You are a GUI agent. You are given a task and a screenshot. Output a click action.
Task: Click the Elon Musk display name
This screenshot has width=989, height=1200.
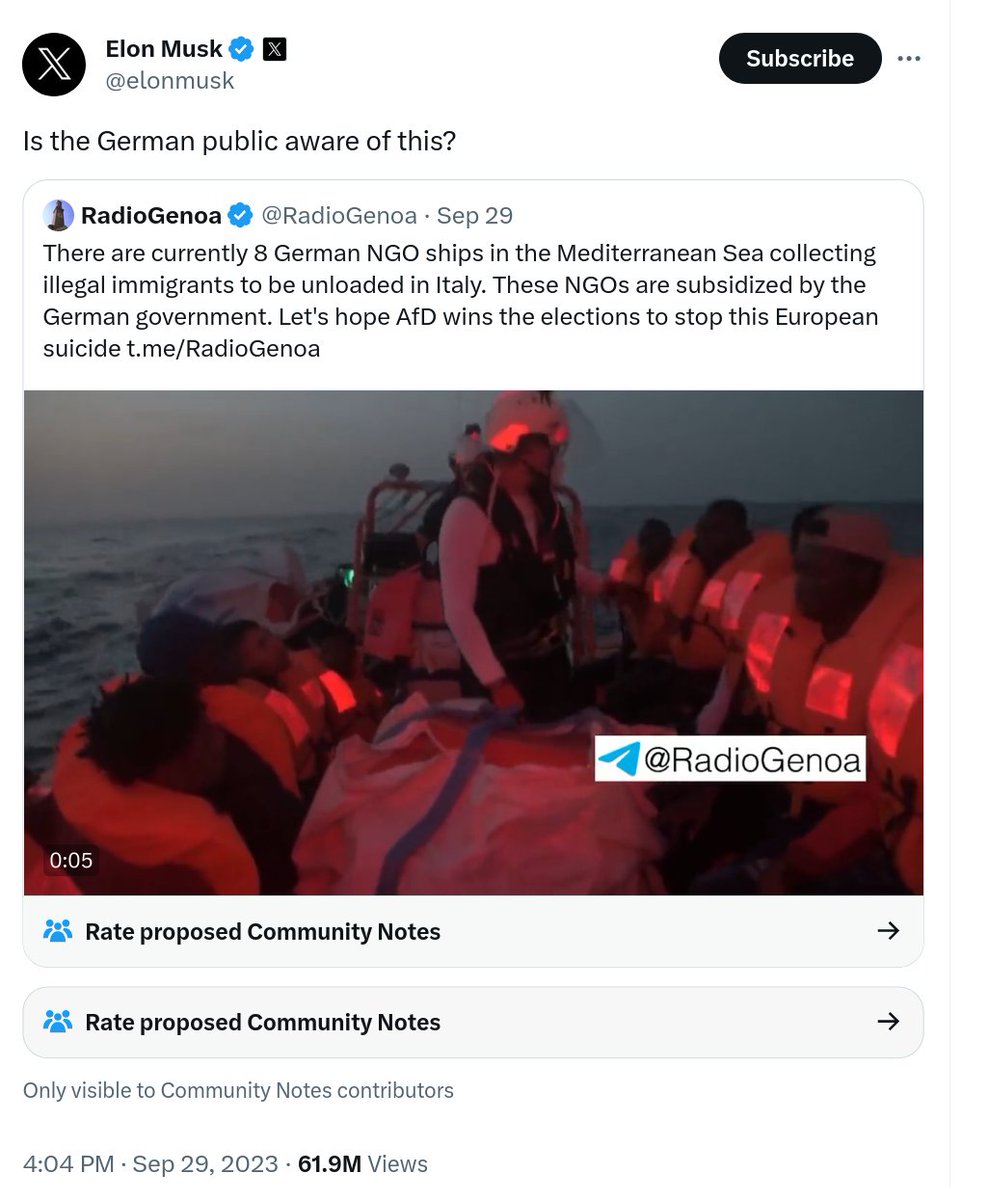[164, 48]
